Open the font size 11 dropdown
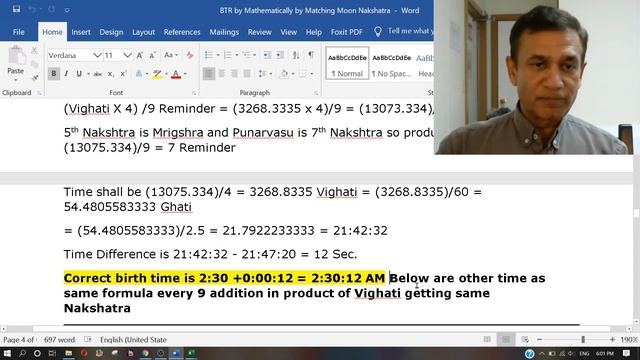The image size is (640, 360). click(127, 55)
